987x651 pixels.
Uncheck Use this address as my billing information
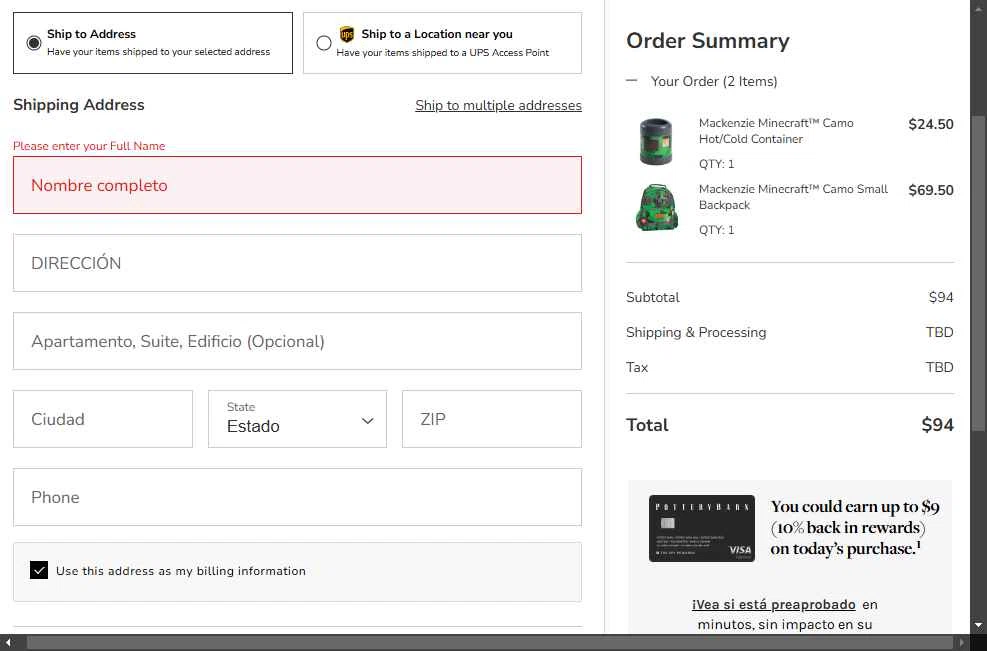pos(39,571)
